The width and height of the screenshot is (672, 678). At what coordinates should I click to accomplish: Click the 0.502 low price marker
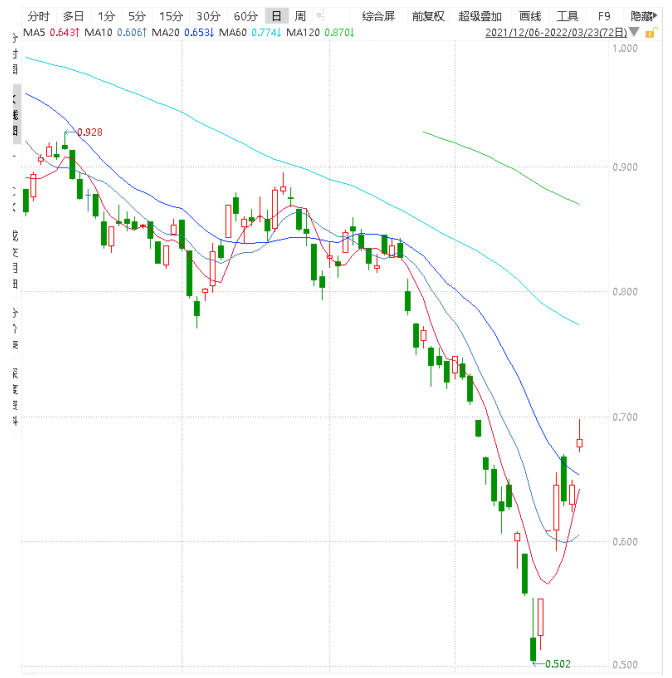click(x=558, y=664)
